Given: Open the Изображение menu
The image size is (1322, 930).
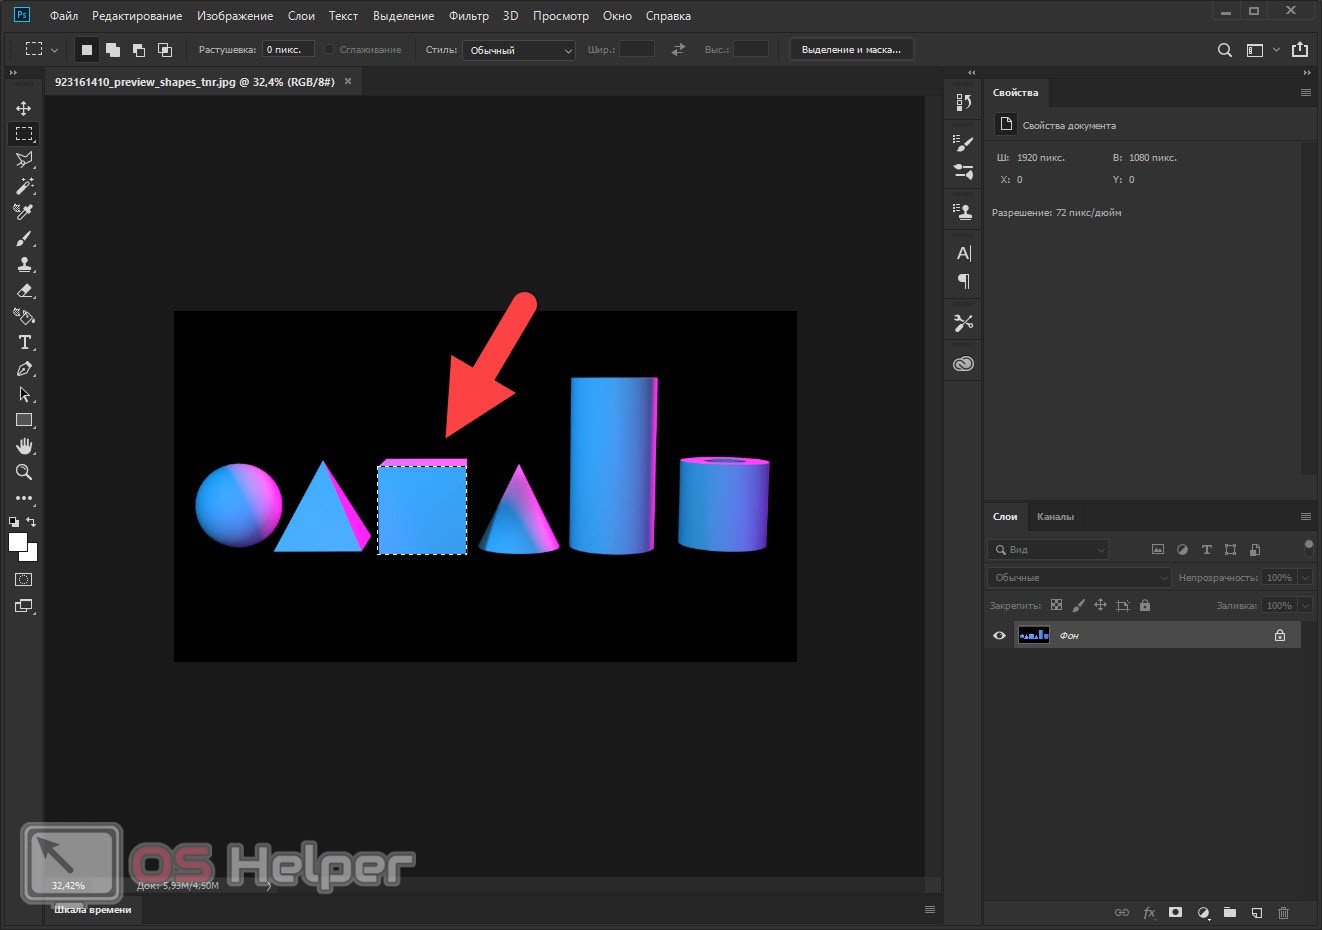Looking at the screenshot, I should point(235,16).
